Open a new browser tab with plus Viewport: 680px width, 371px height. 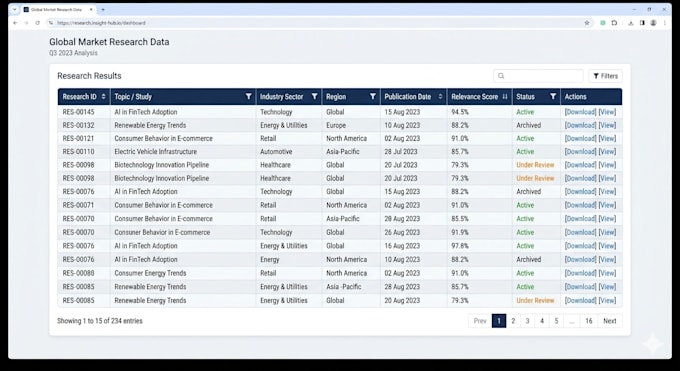[x=103, y=9]
